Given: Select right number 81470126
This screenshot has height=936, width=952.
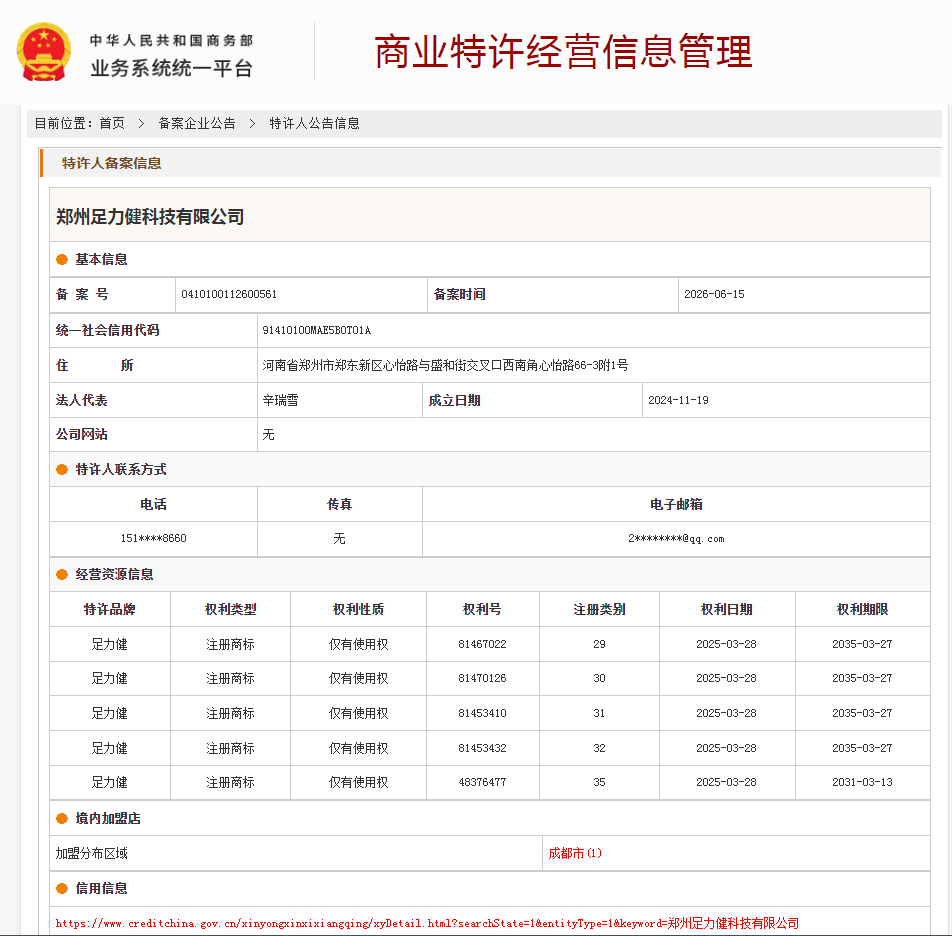Looking at the screenshot, I should pos(482,679).
